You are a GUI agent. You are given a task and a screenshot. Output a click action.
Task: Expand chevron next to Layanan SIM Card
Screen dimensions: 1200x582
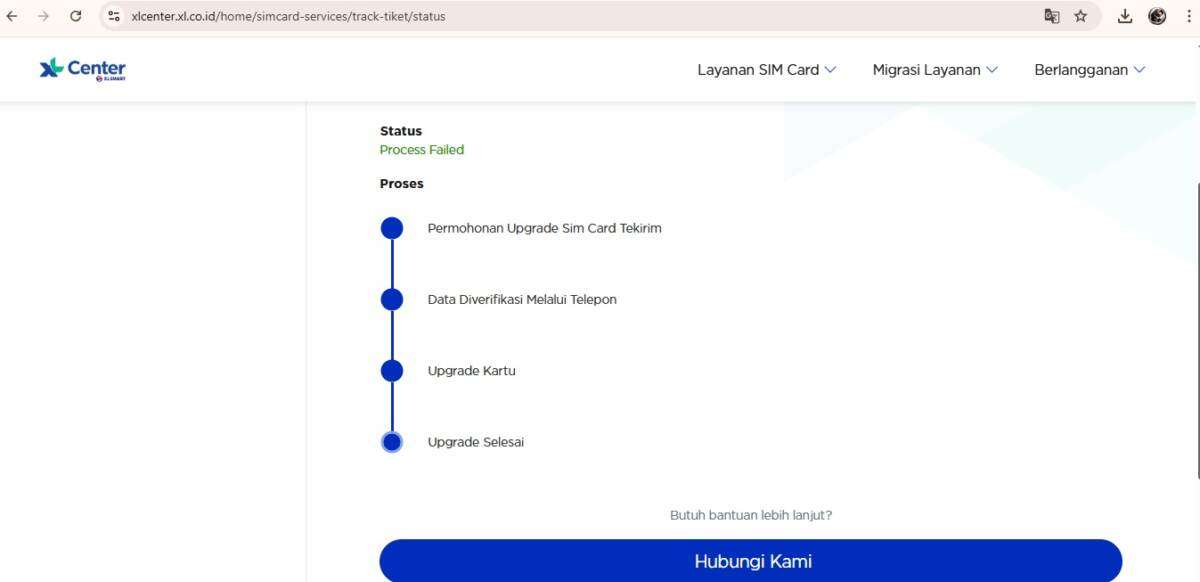830,70
